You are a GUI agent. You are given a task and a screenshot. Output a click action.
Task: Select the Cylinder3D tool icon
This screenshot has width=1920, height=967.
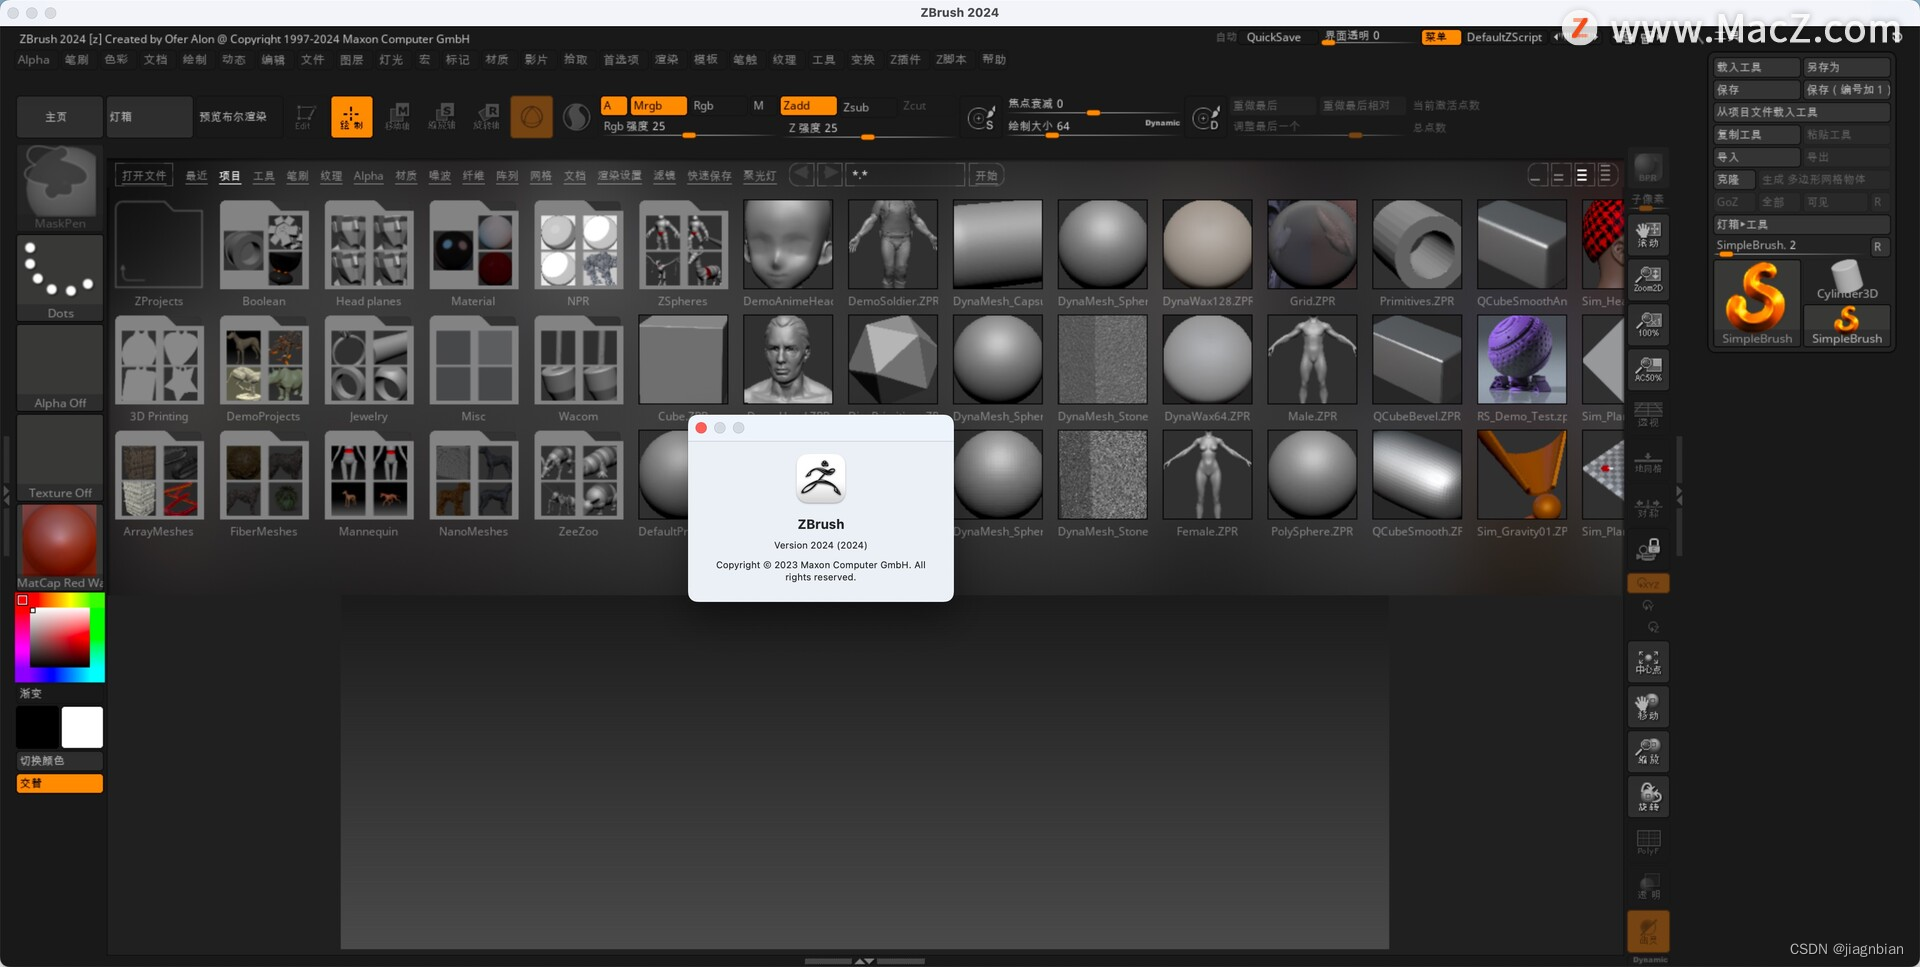pyautogui.click(x=1847, y=280)
